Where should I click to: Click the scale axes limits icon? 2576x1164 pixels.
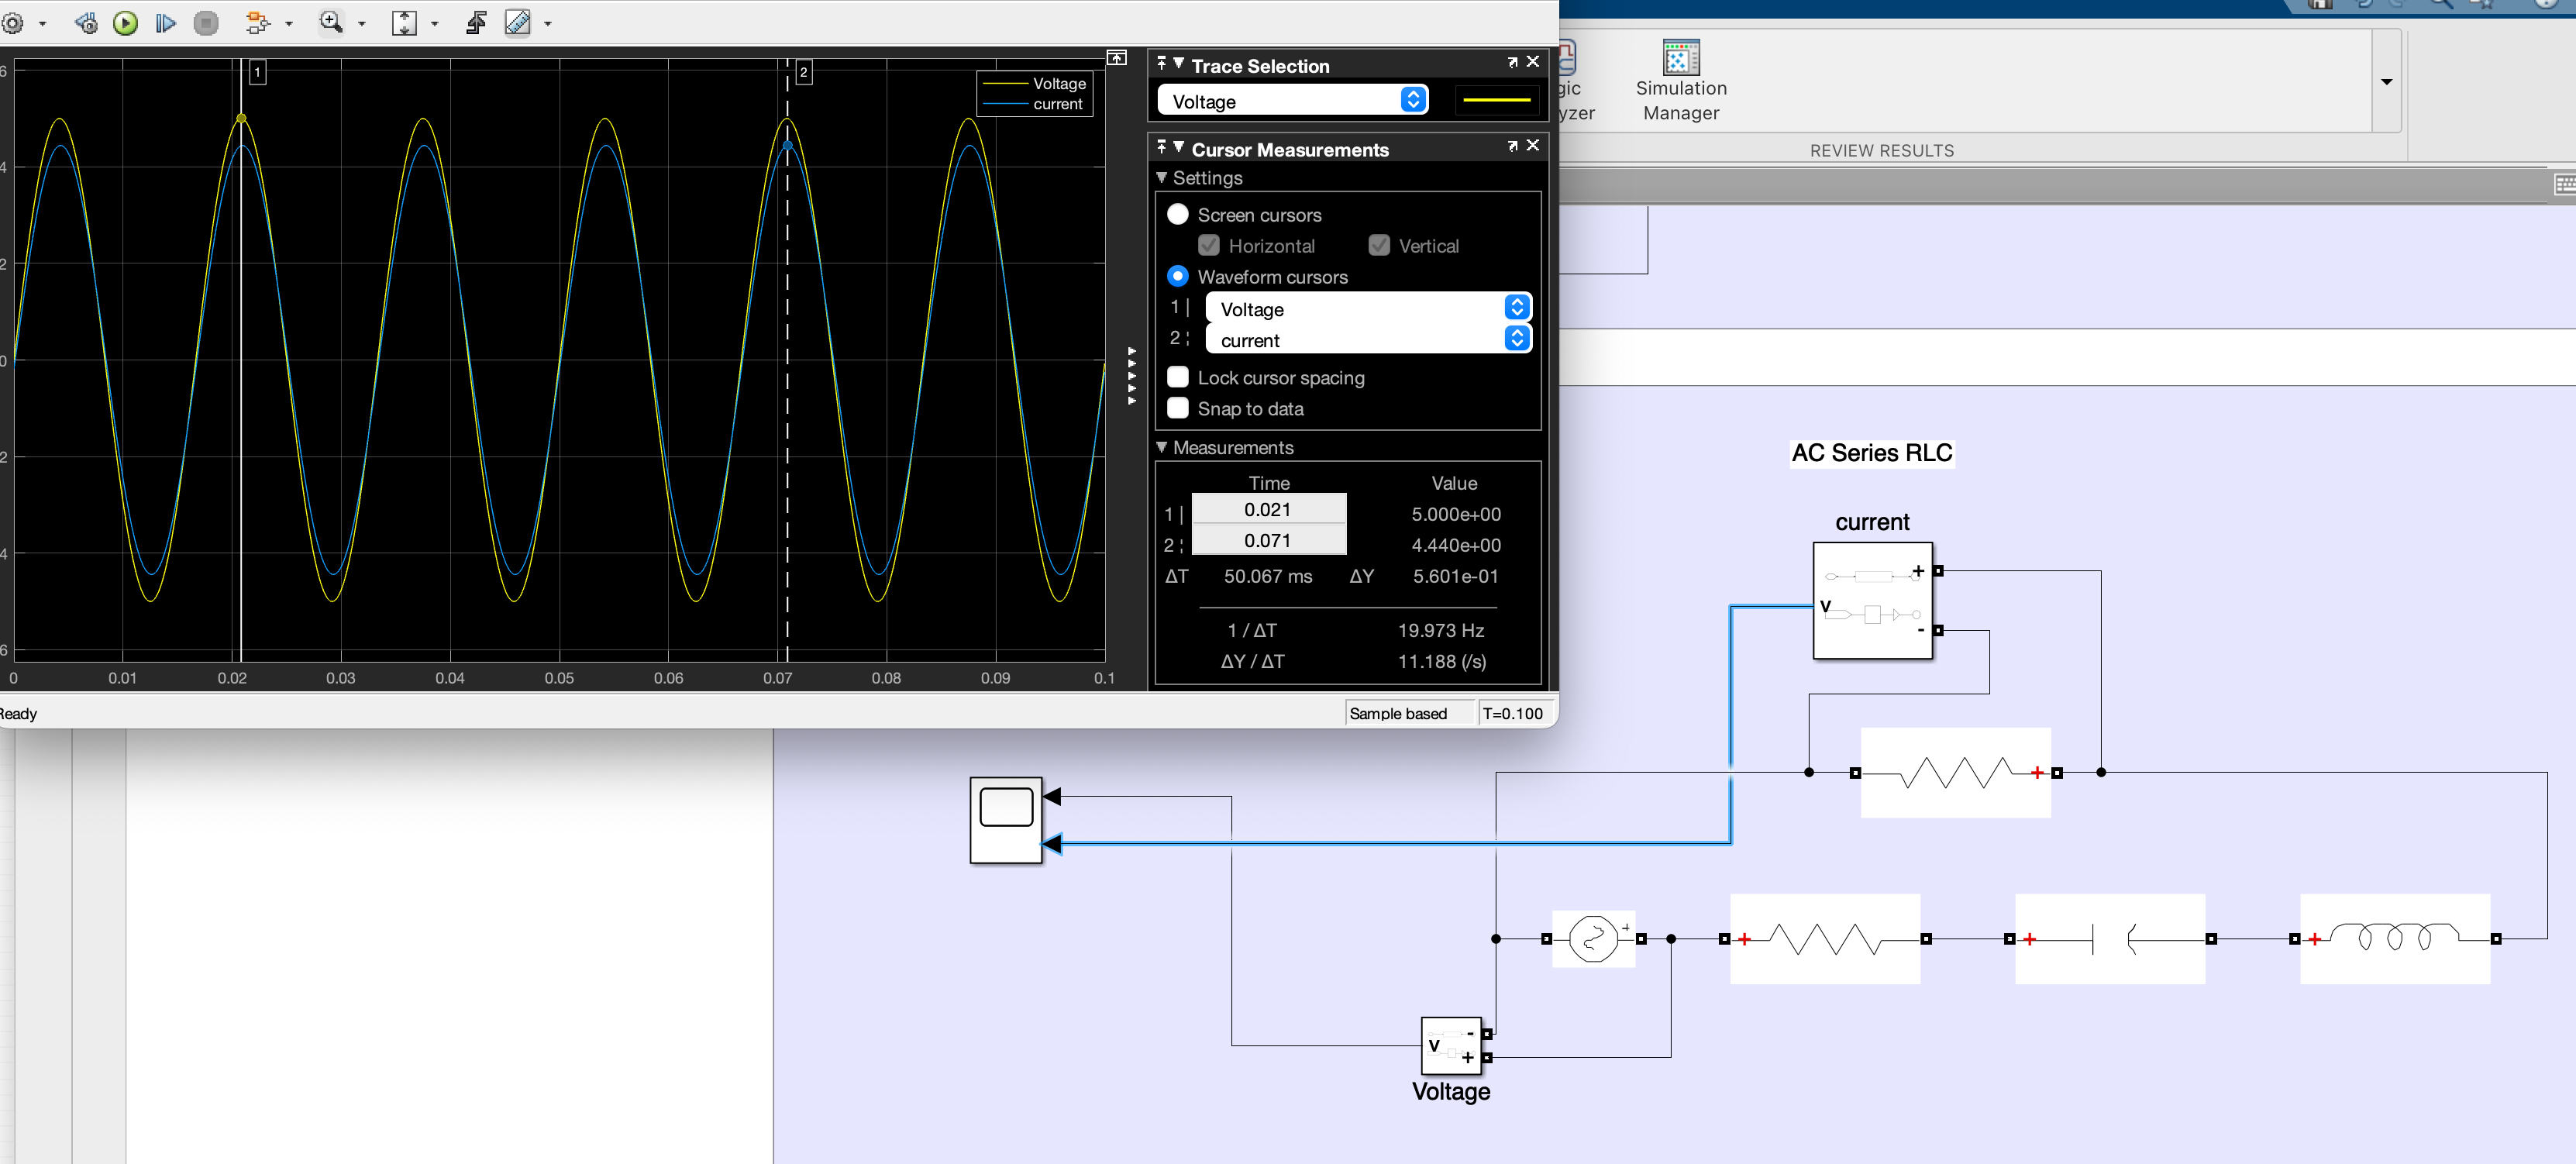pyautogui.click(x=404, y=22)
